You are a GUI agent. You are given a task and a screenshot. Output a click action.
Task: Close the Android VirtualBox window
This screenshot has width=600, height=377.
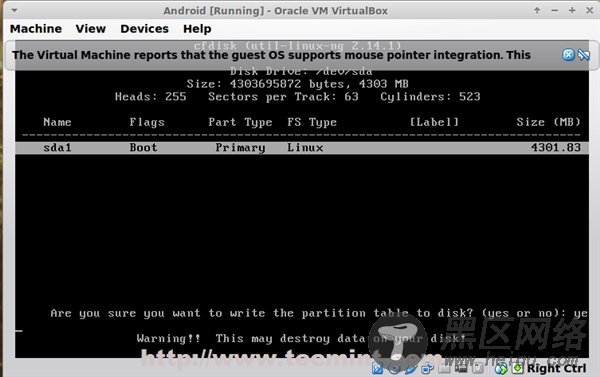(x=590, y=10)
